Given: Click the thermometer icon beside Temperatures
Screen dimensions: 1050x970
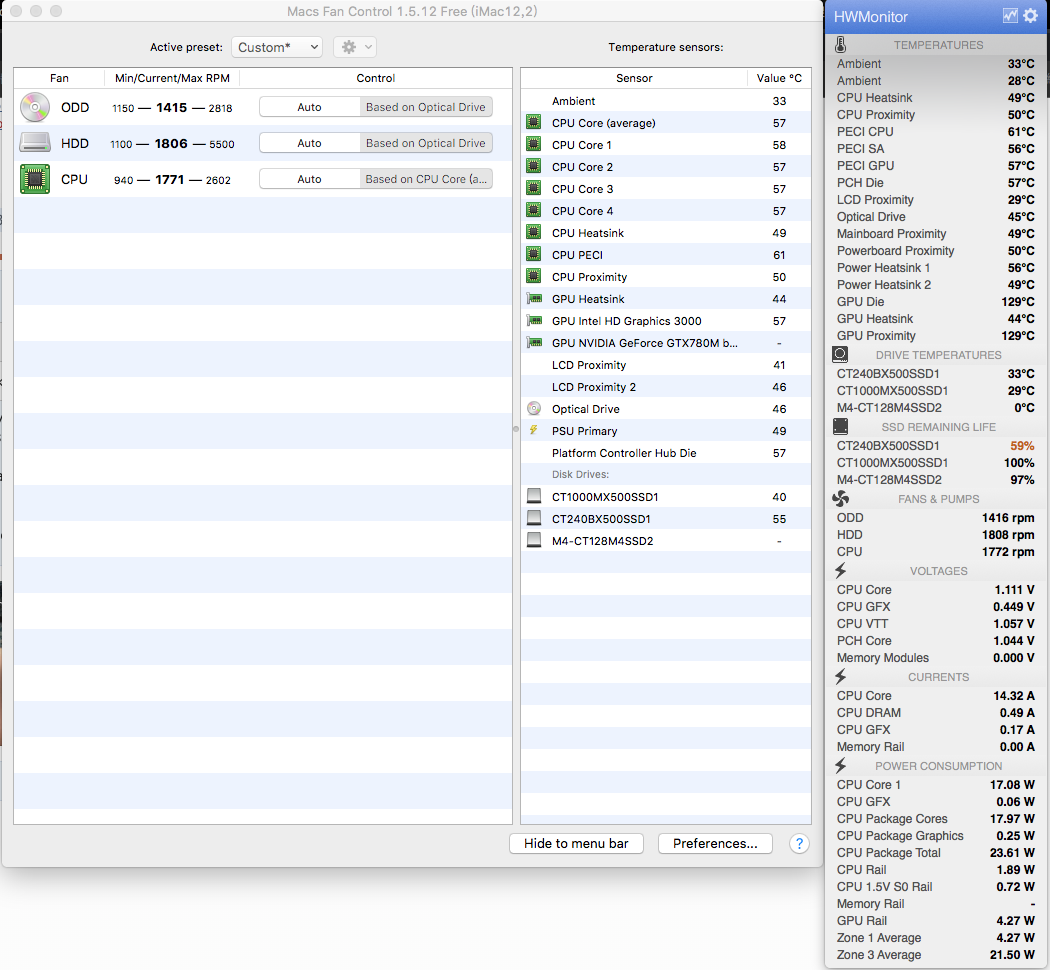Looking at the screenshot, I should tap(840, 45).
